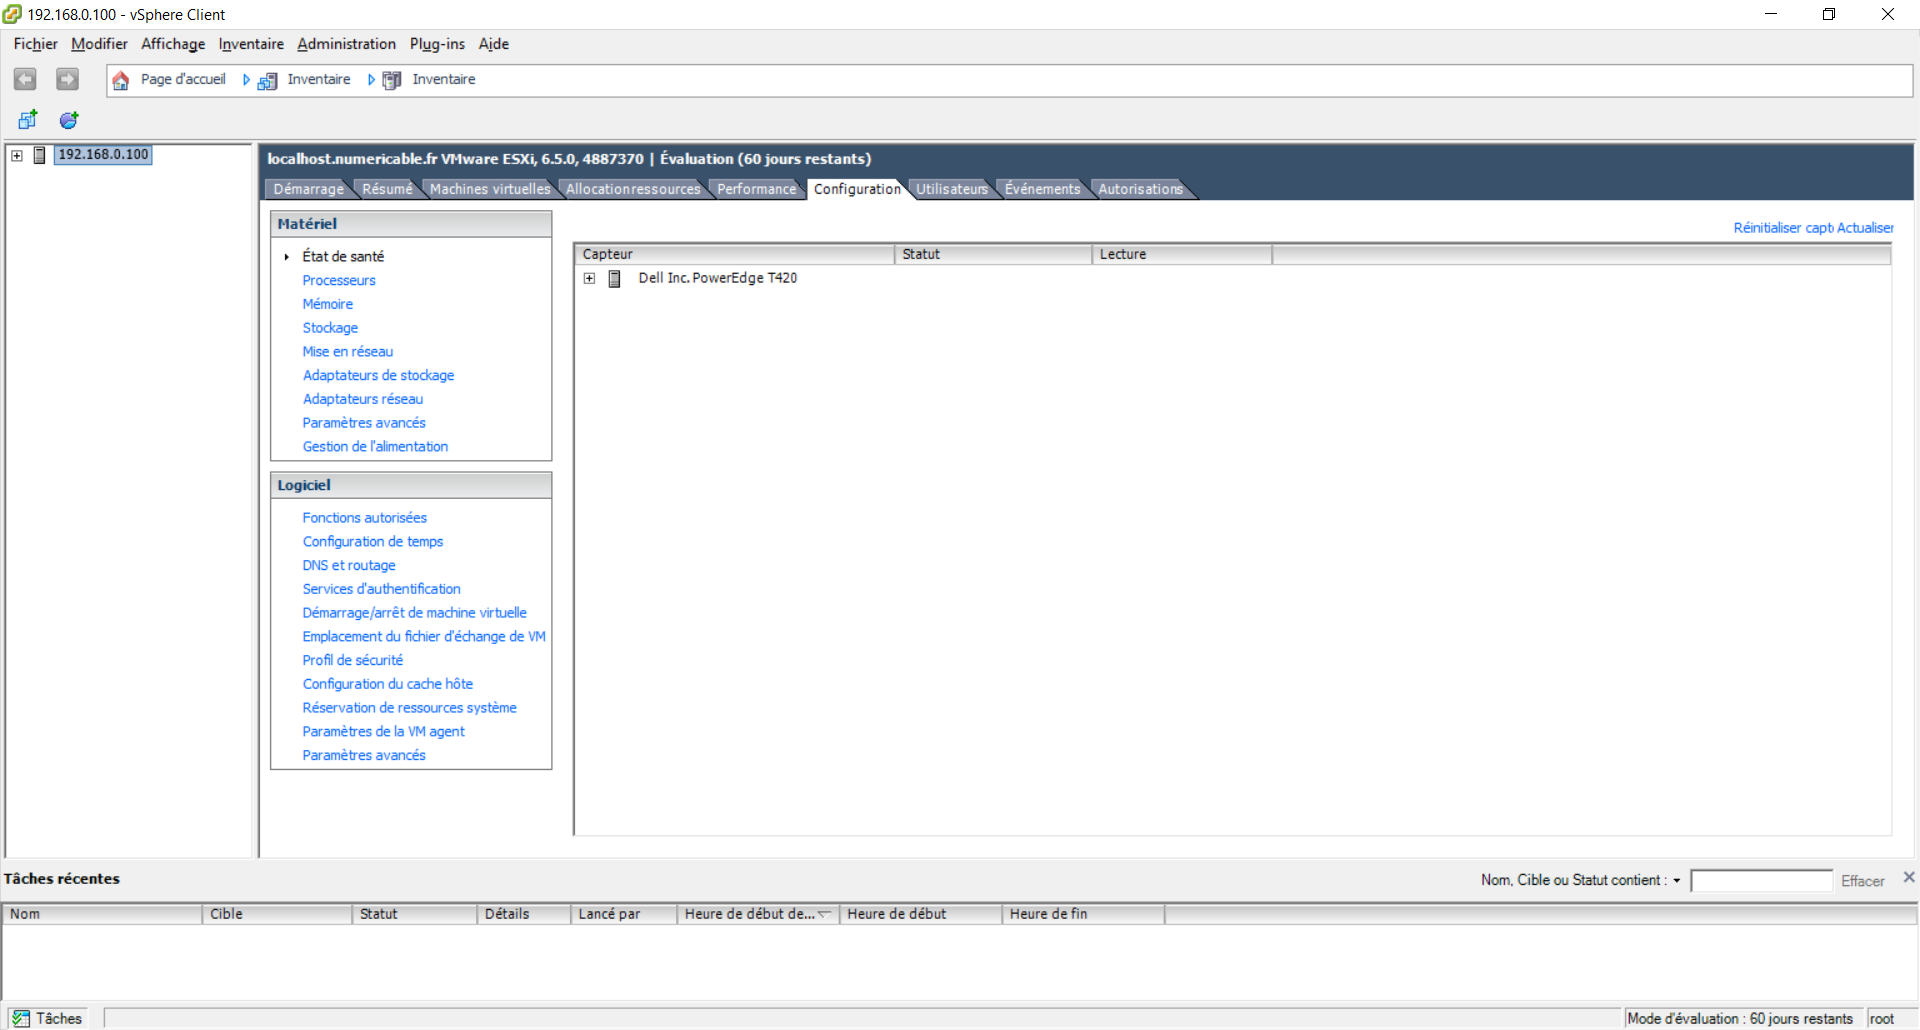Expand the 192.168.0.100 host tree node

17,155
